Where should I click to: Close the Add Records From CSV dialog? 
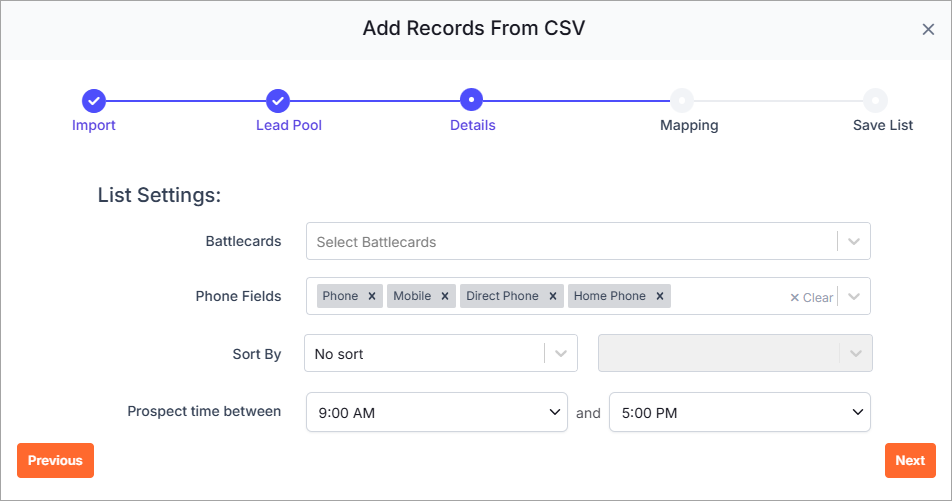928,29
